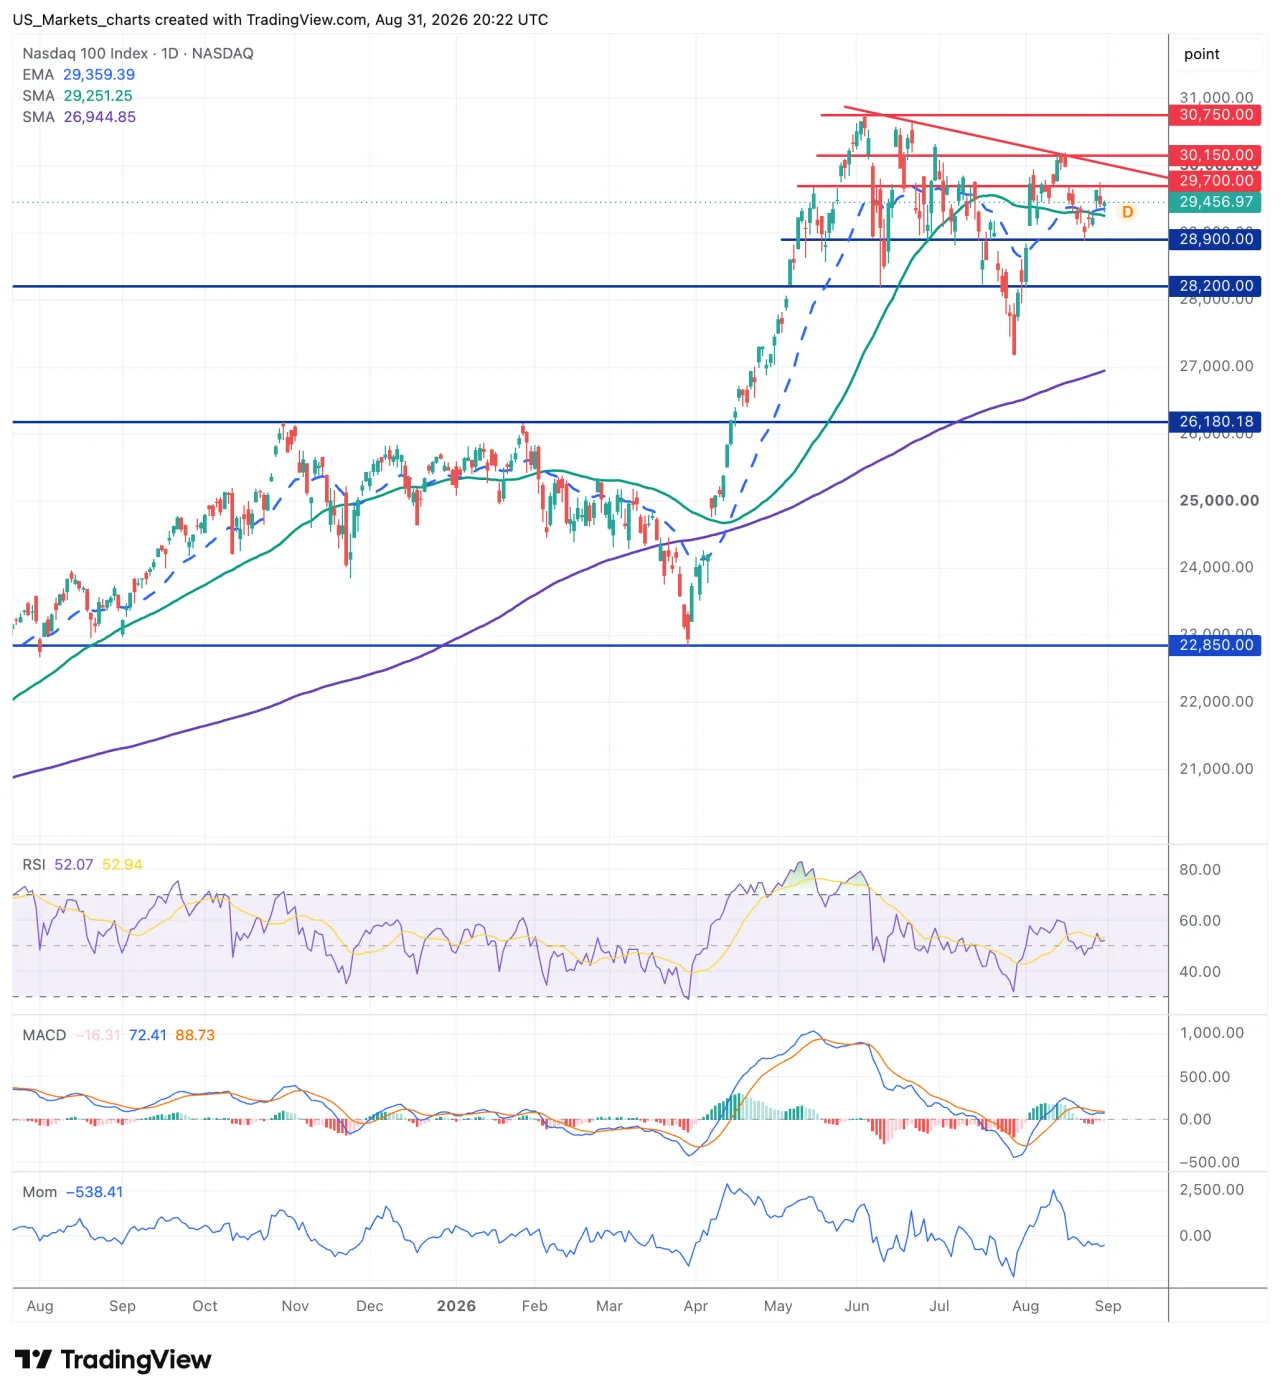
Task: Click the RSI moving average value 52.94
Action: pyautogui.click(x=122, y=864)
